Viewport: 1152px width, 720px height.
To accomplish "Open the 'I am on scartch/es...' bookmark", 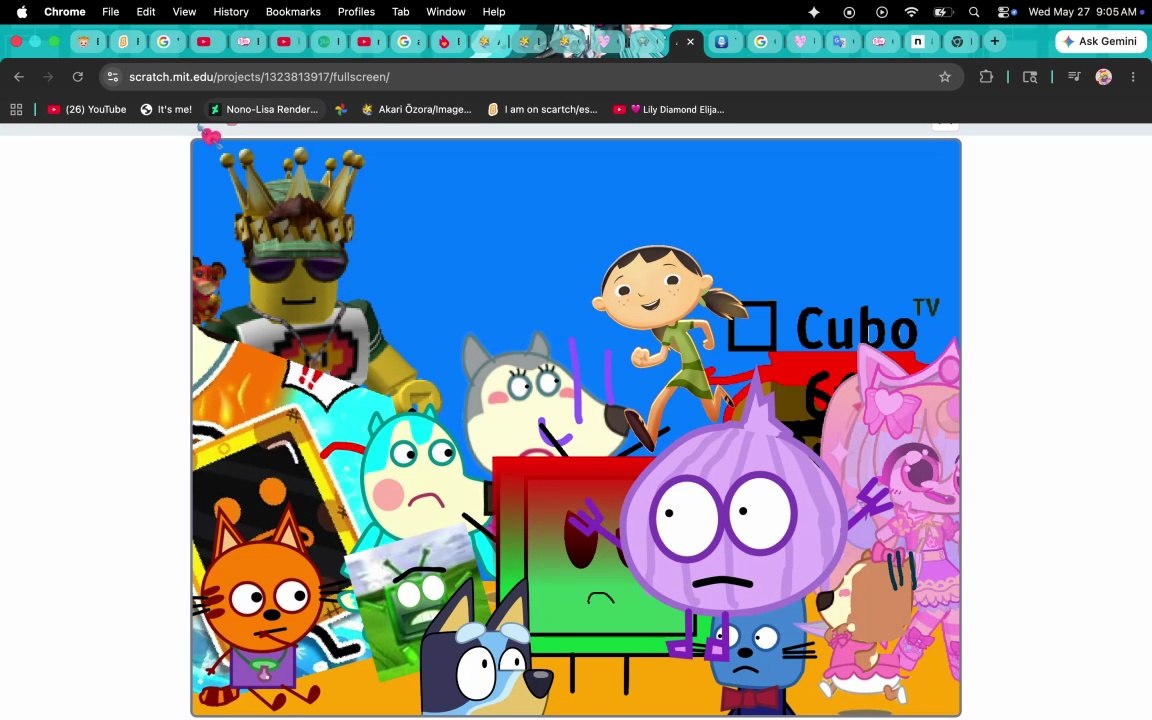I will tap(543, 109).
